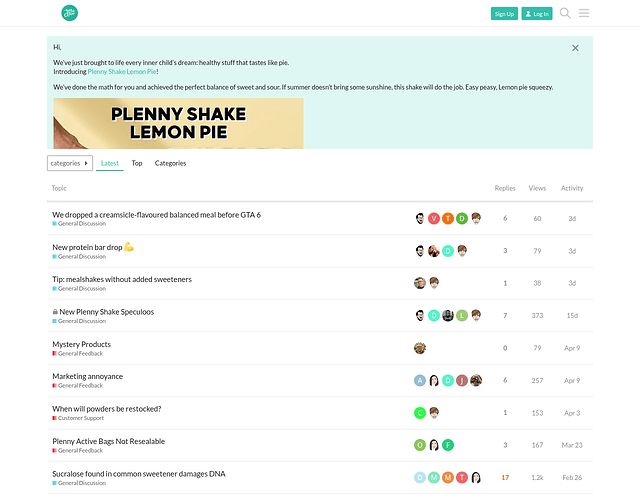Click Customer Support category under powders restocked
This screenshot has width=640, height=500.
(78, 418)
